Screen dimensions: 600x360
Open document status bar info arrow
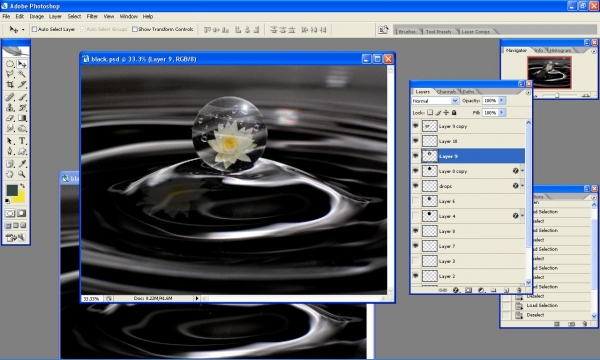(x=197, y=298)
